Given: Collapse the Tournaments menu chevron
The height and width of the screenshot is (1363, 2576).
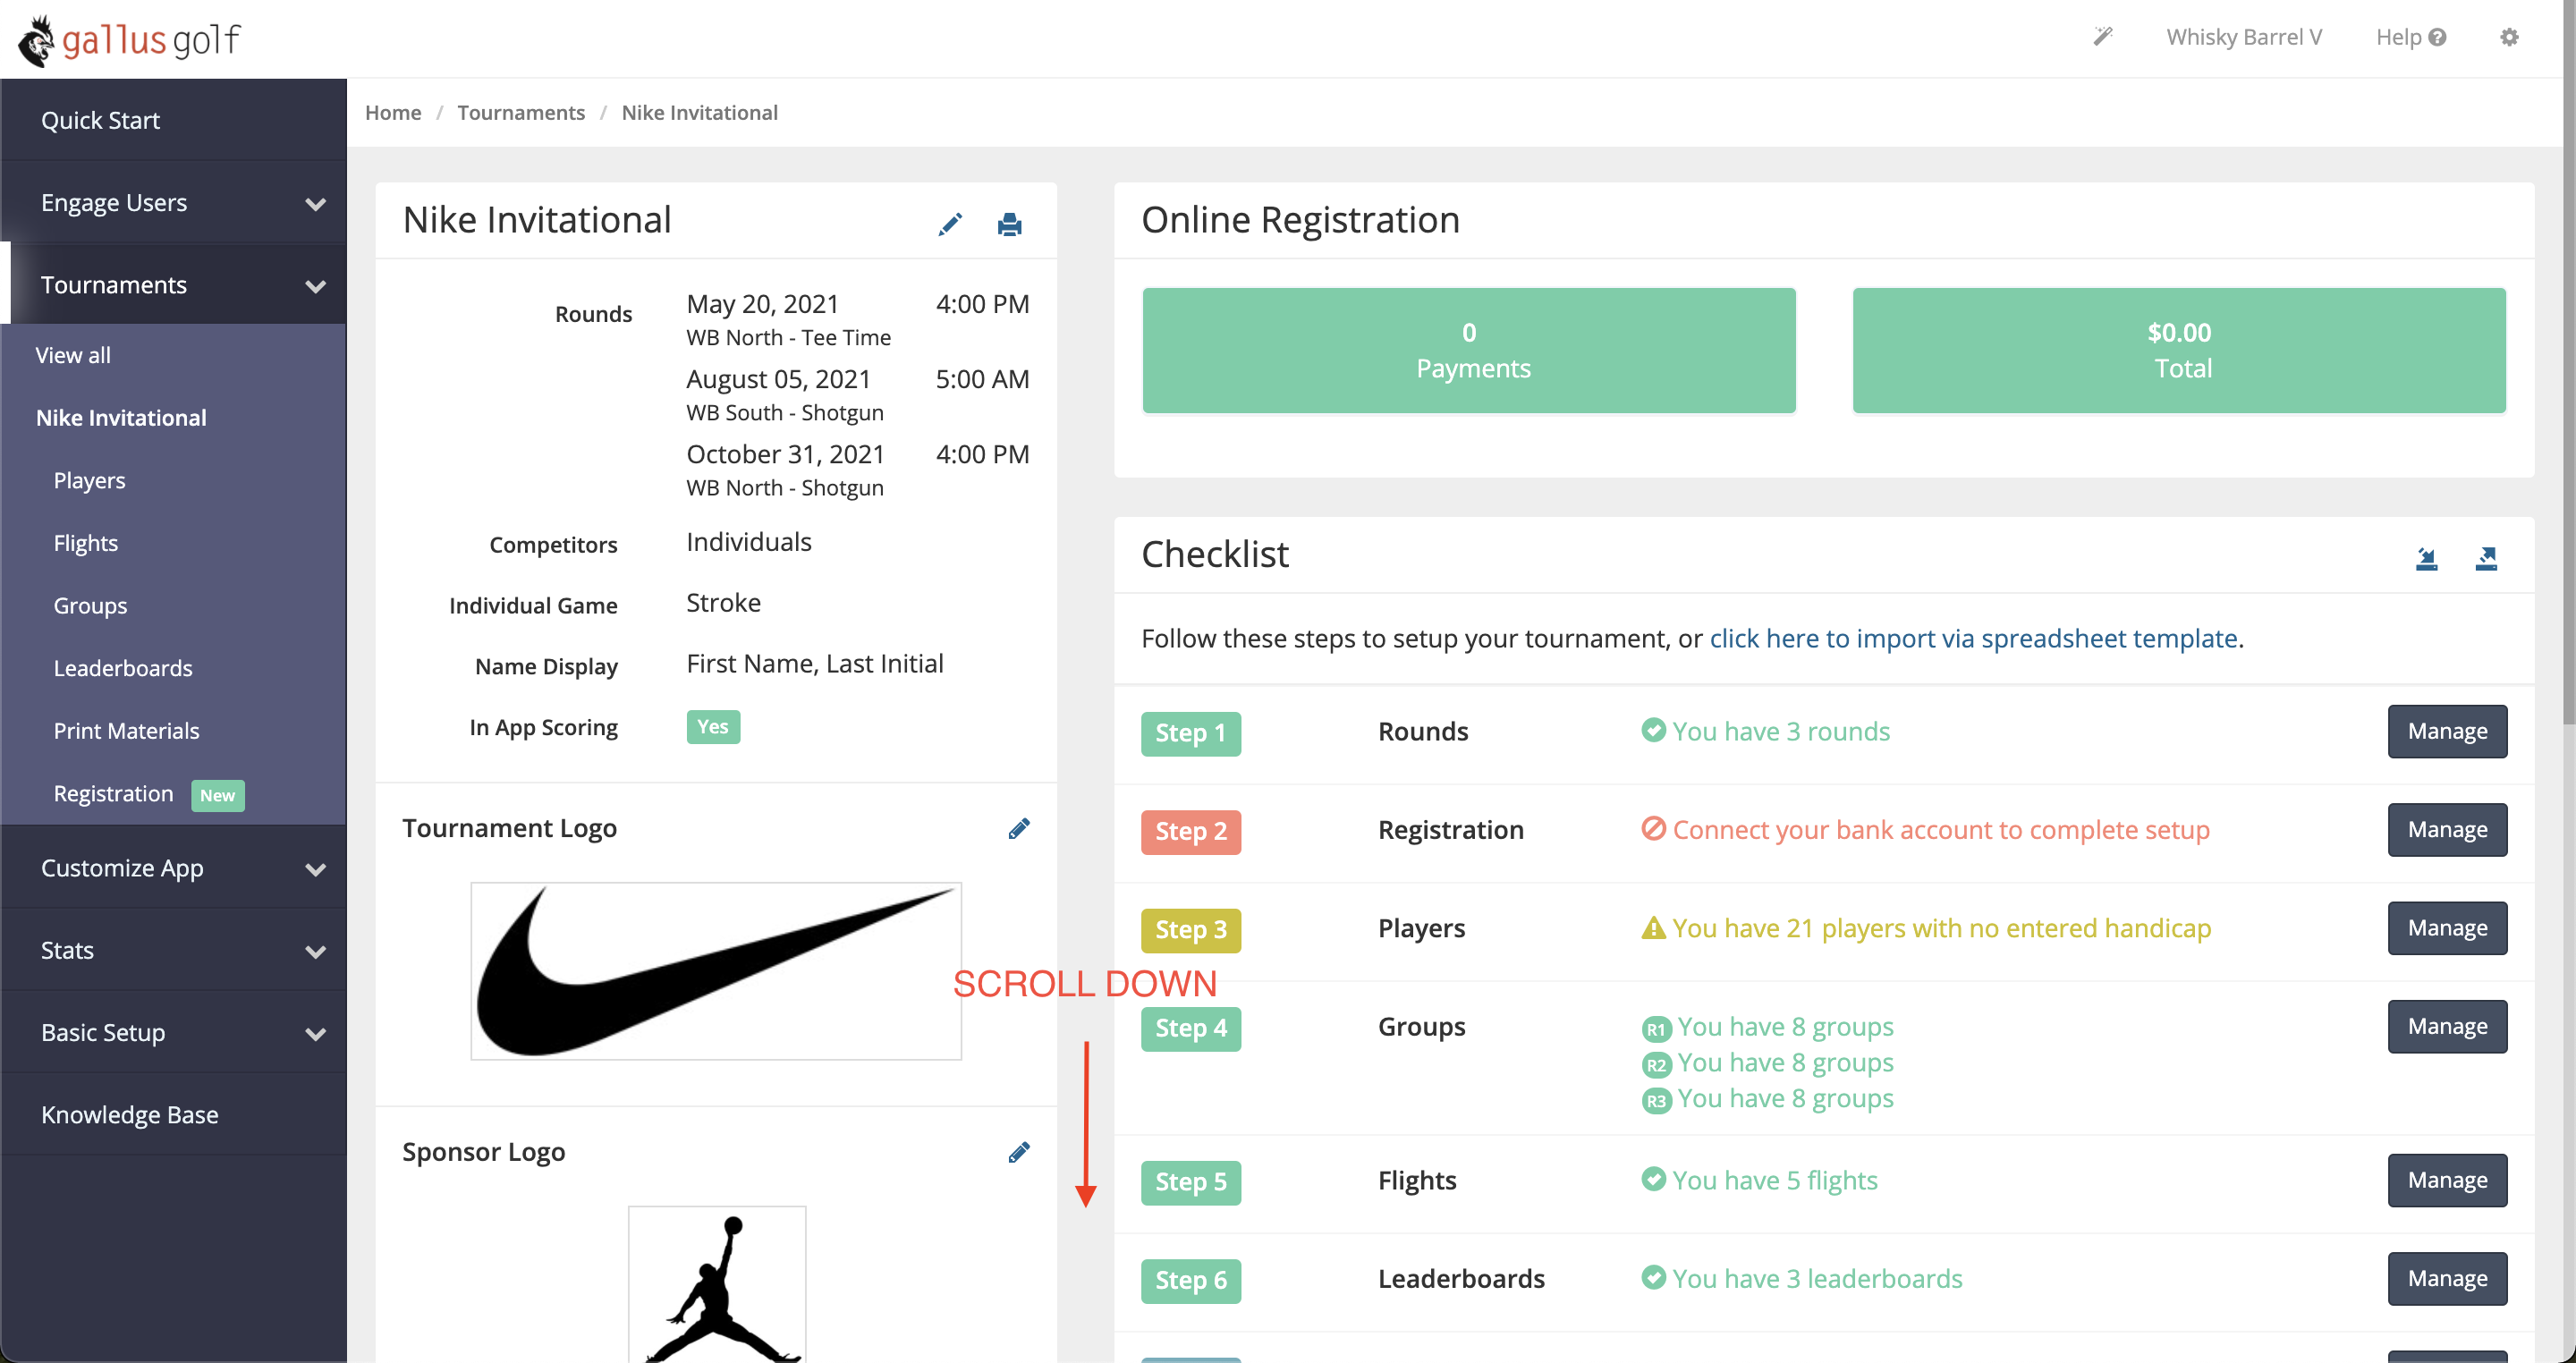Looking at the screenshot, I should click(x=316, y=286).
